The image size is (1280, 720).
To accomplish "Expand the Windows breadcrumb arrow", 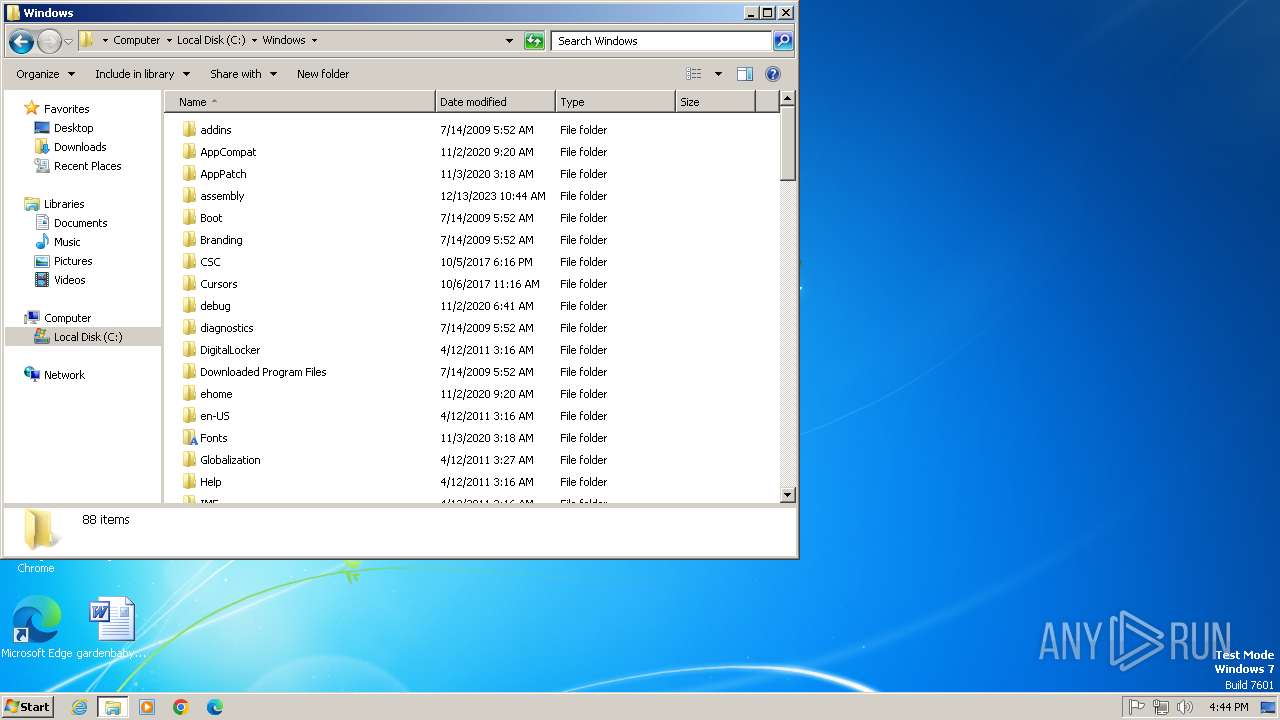I will click(314, 41).
